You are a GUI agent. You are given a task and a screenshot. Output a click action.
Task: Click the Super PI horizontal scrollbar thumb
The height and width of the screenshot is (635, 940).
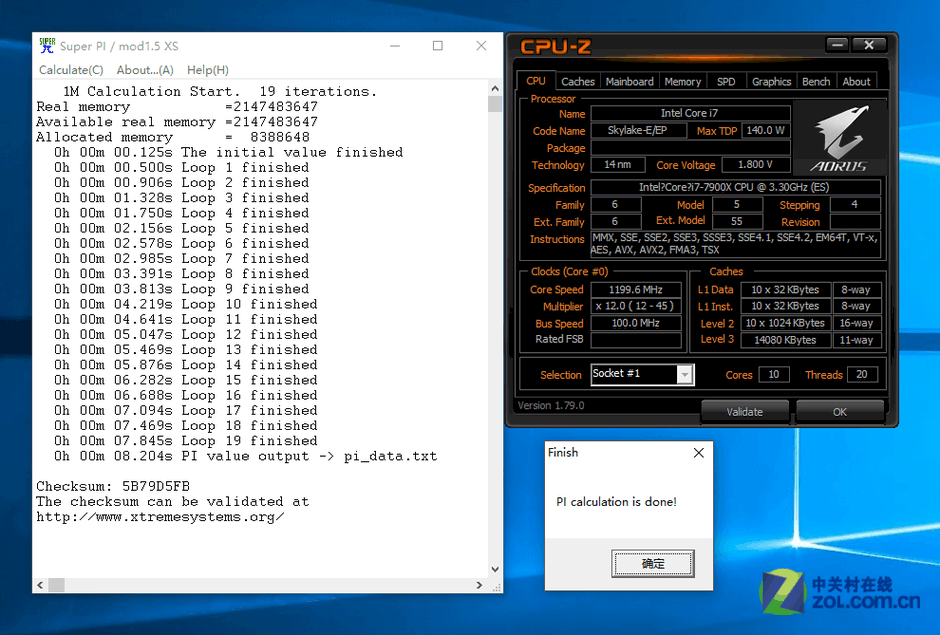[56, 585]
